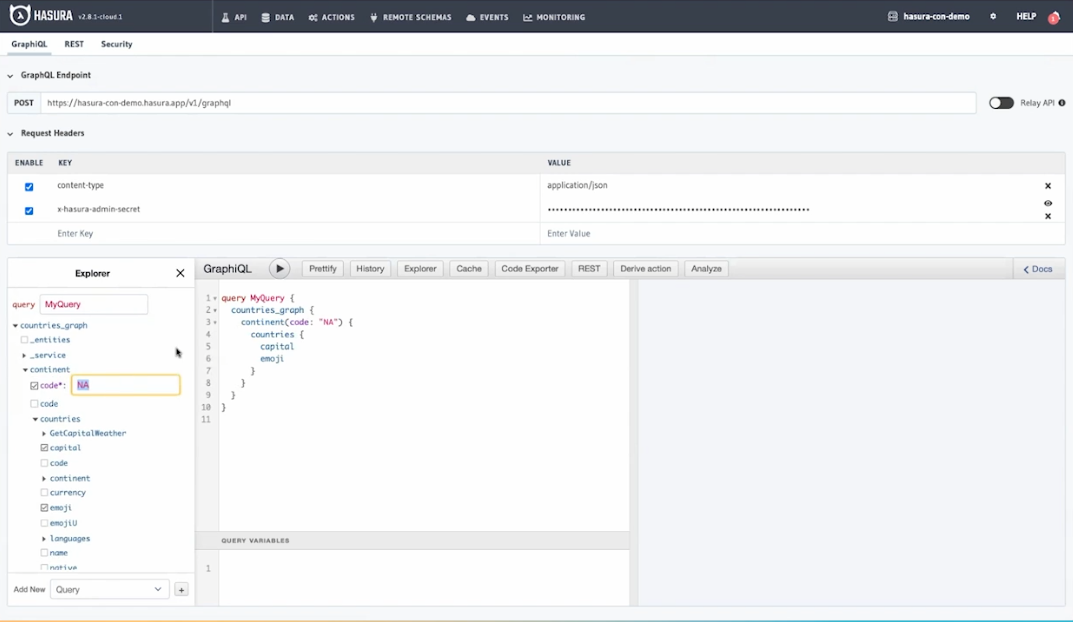Image resolution: width=1073 pixels, height=622 pixels.
Task: Switch to the REST tab
Action: click(x=74, y=44)
